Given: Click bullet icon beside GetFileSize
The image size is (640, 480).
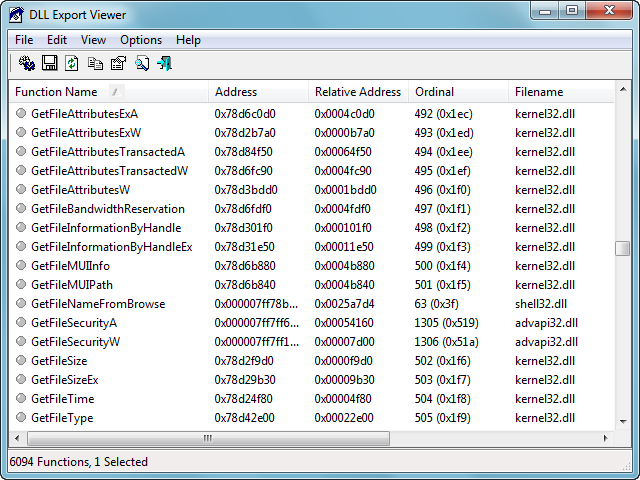Looking at the screenshot, I should (x=21, y=360).
